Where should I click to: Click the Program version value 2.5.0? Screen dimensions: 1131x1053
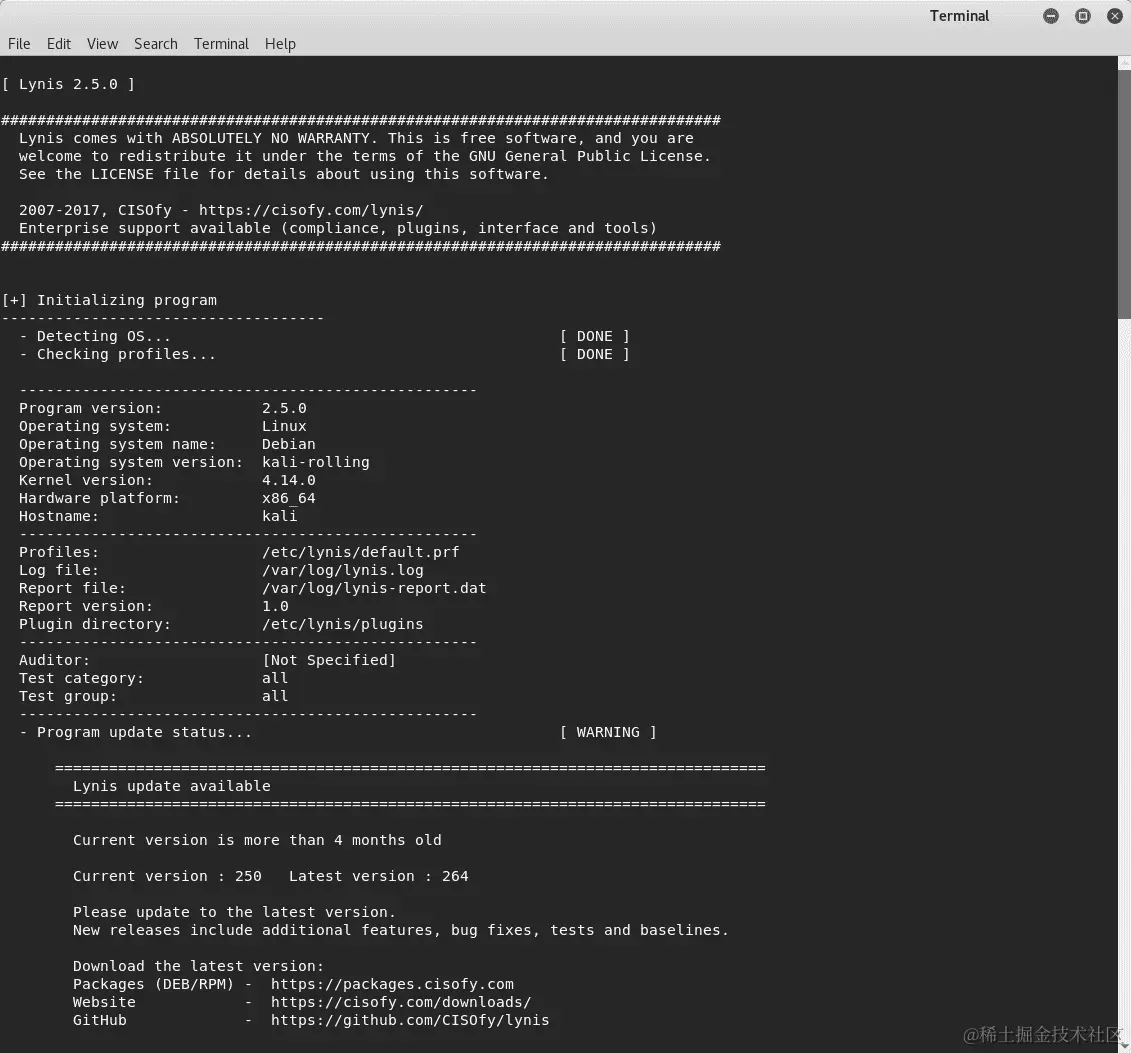tap(284, 408)
